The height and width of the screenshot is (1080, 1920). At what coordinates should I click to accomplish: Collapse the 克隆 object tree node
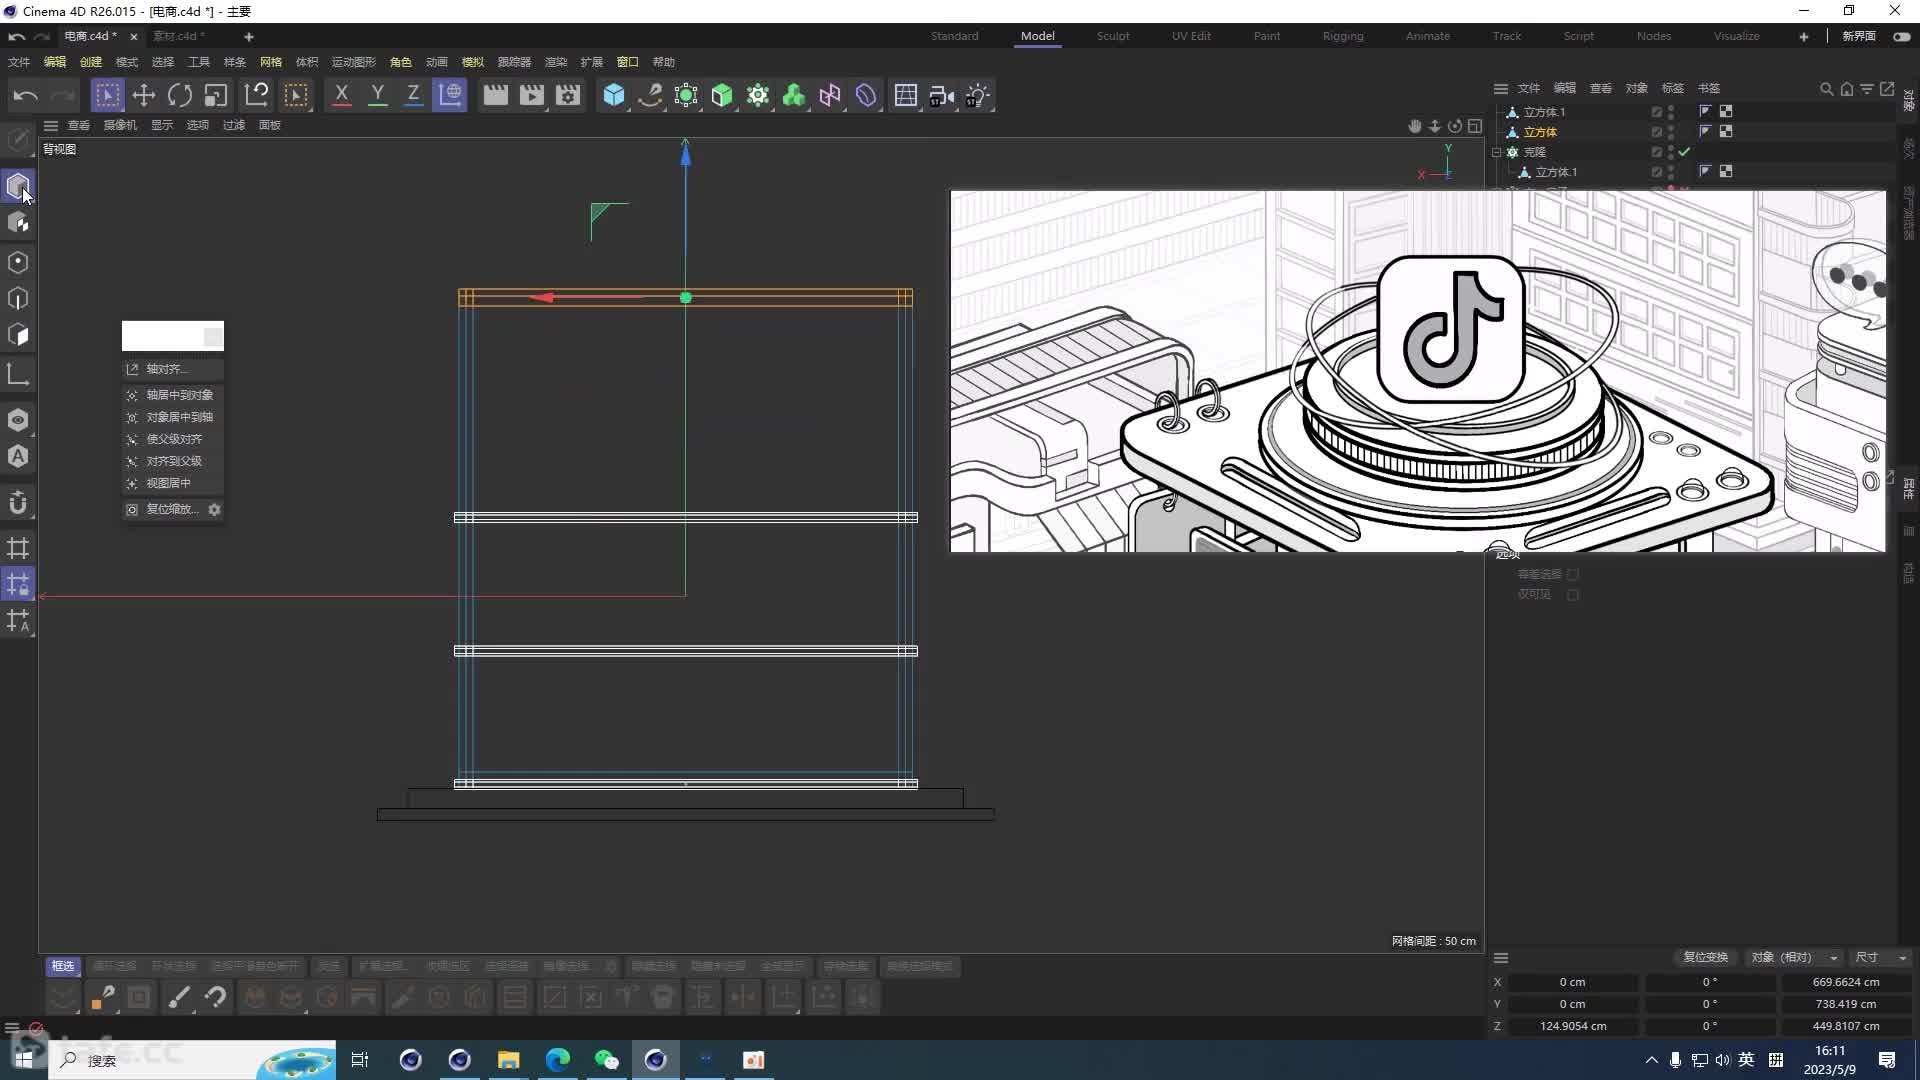click(1497, 152)
